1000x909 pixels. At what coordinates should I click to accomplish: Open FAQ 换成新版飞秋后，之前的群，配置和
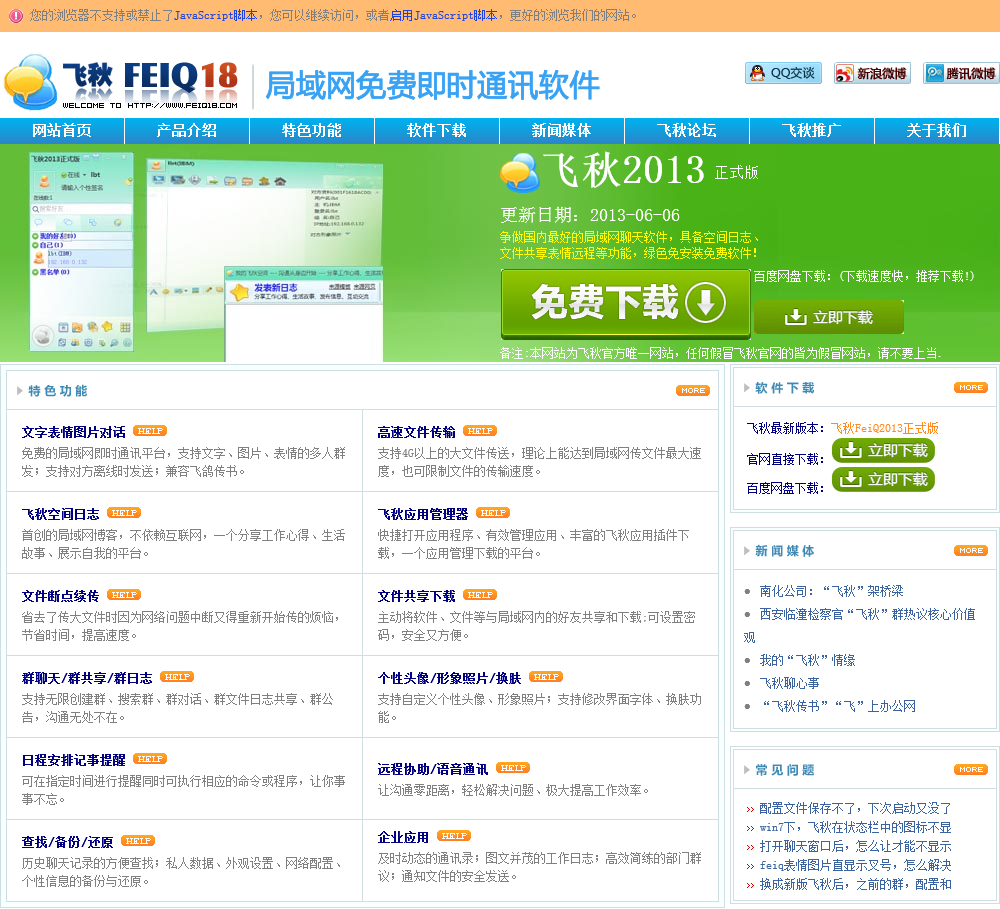[x=855, y=884]
